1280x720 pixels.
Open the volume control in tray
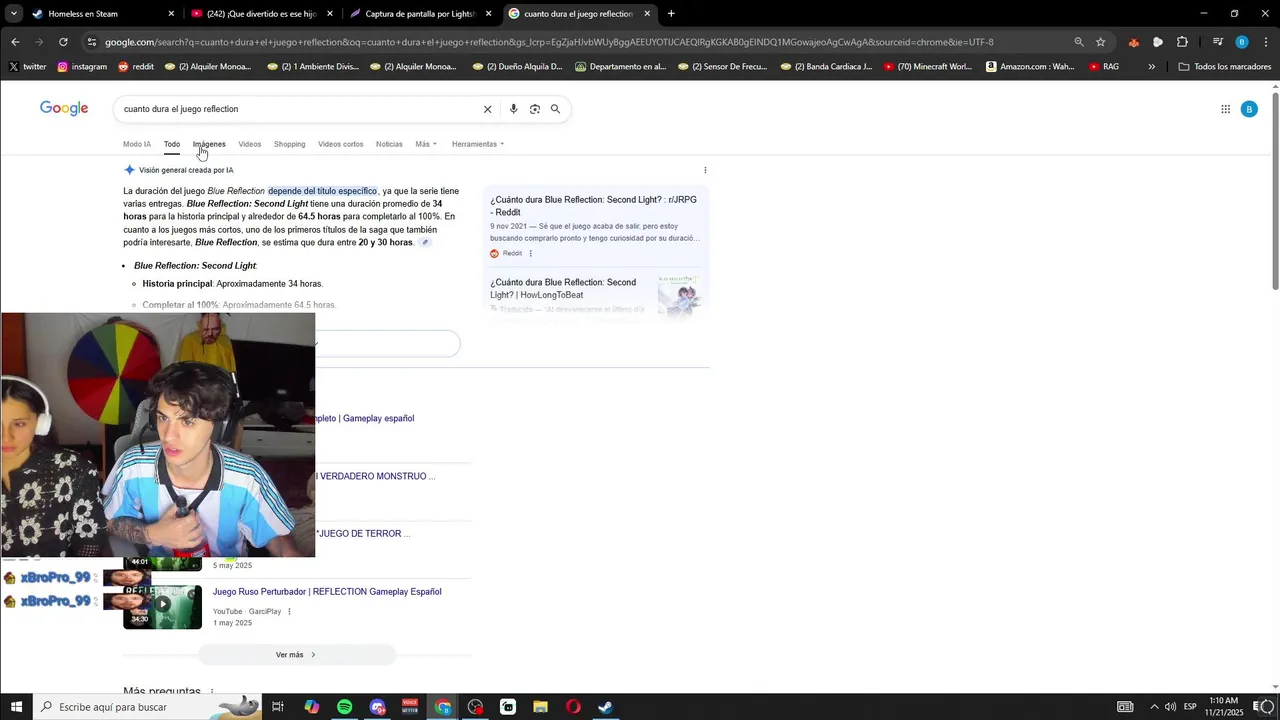coord(1170,707)
